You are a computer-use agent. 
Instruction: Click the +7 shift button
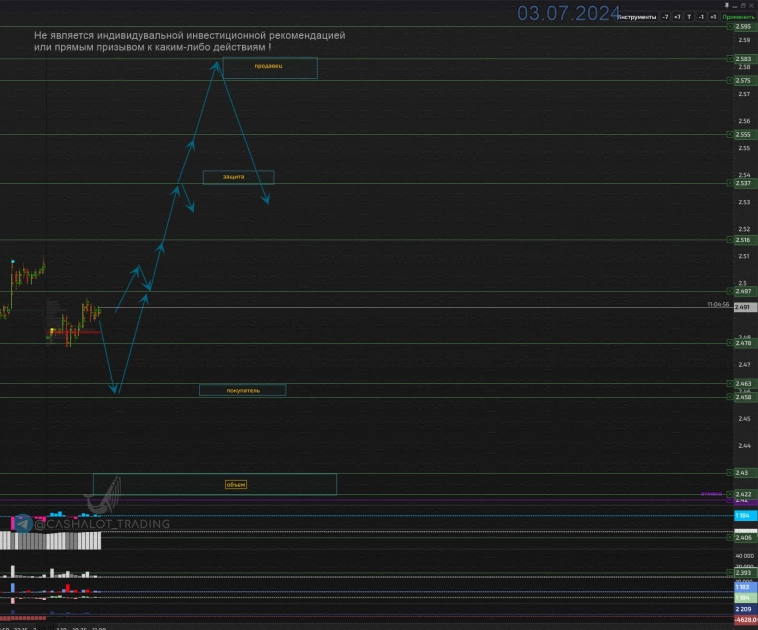[677, 17]
